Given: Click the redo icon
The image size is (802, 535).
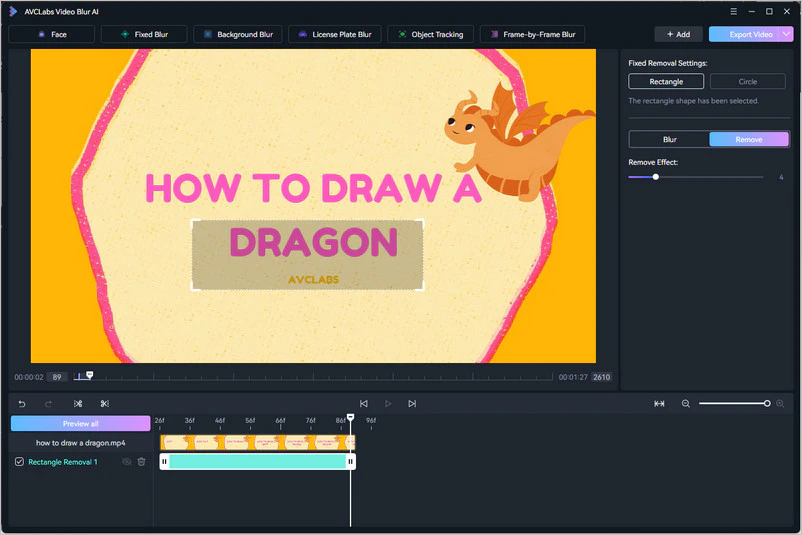Looking at the screenshot, I should pyautogui.click(x=48, y=404).
